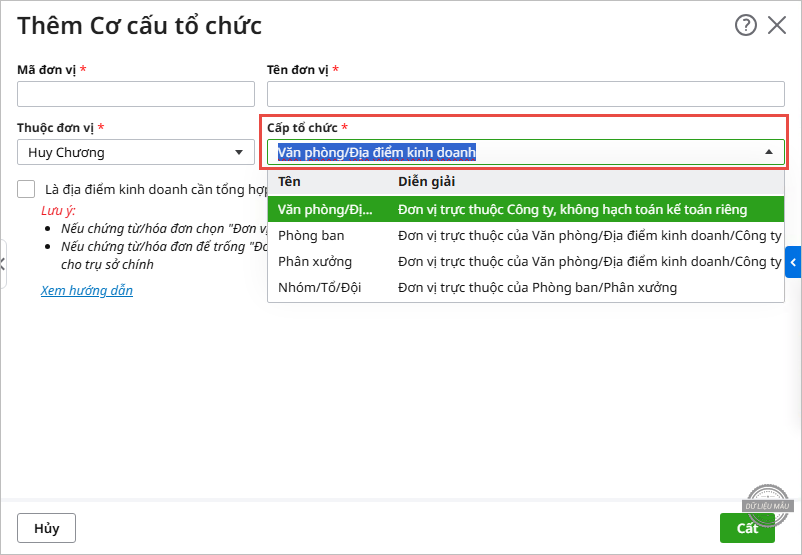Screen dimensions: 802x555
Task: Click the green Cất save button
Action: [747, 528]
